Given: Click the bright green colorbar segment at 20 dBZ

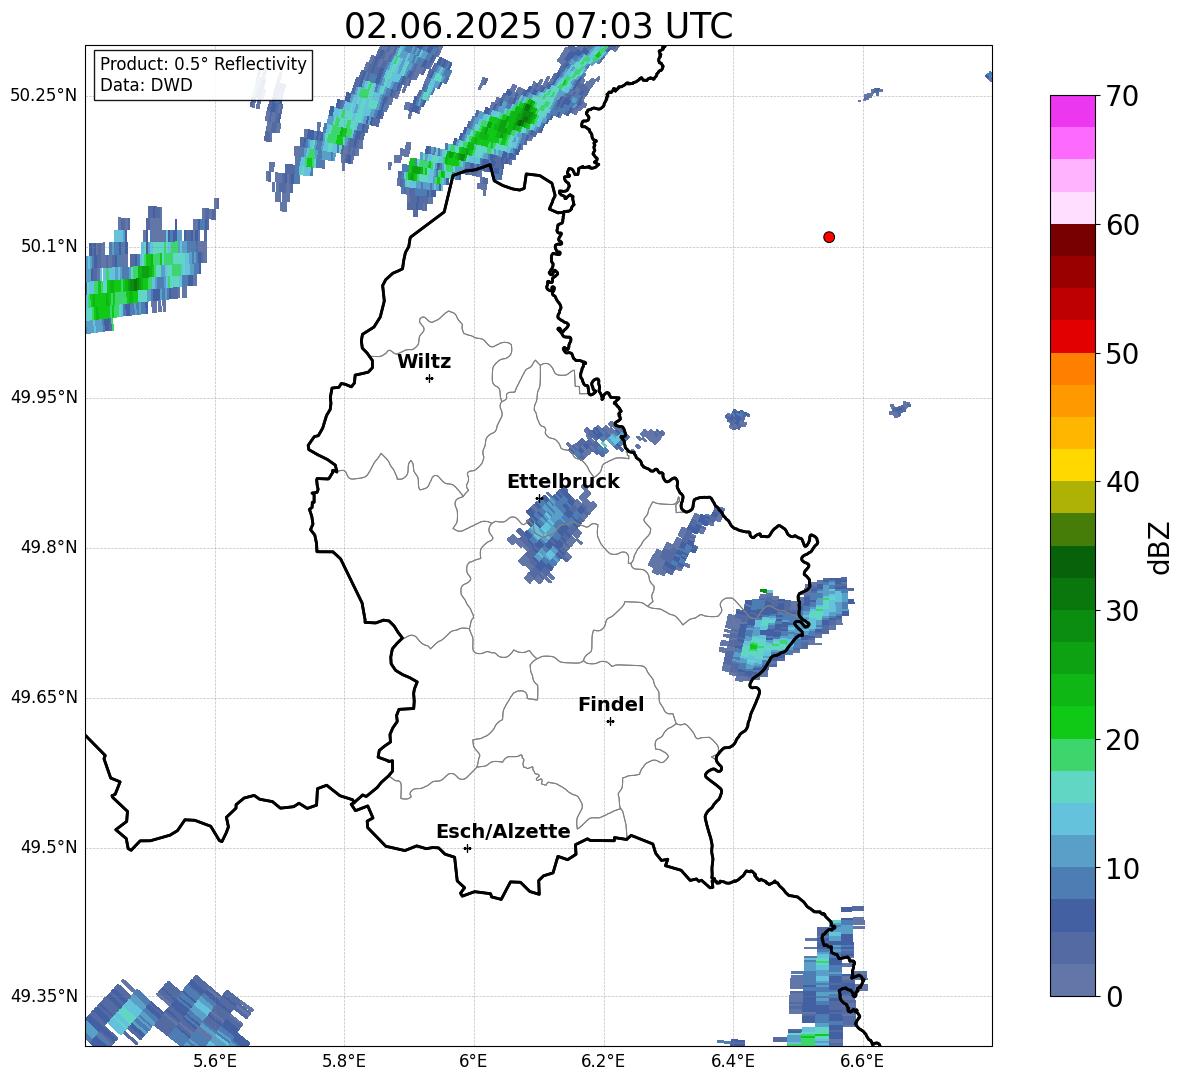Looking at the screenshot, I should click(1072, 722).
